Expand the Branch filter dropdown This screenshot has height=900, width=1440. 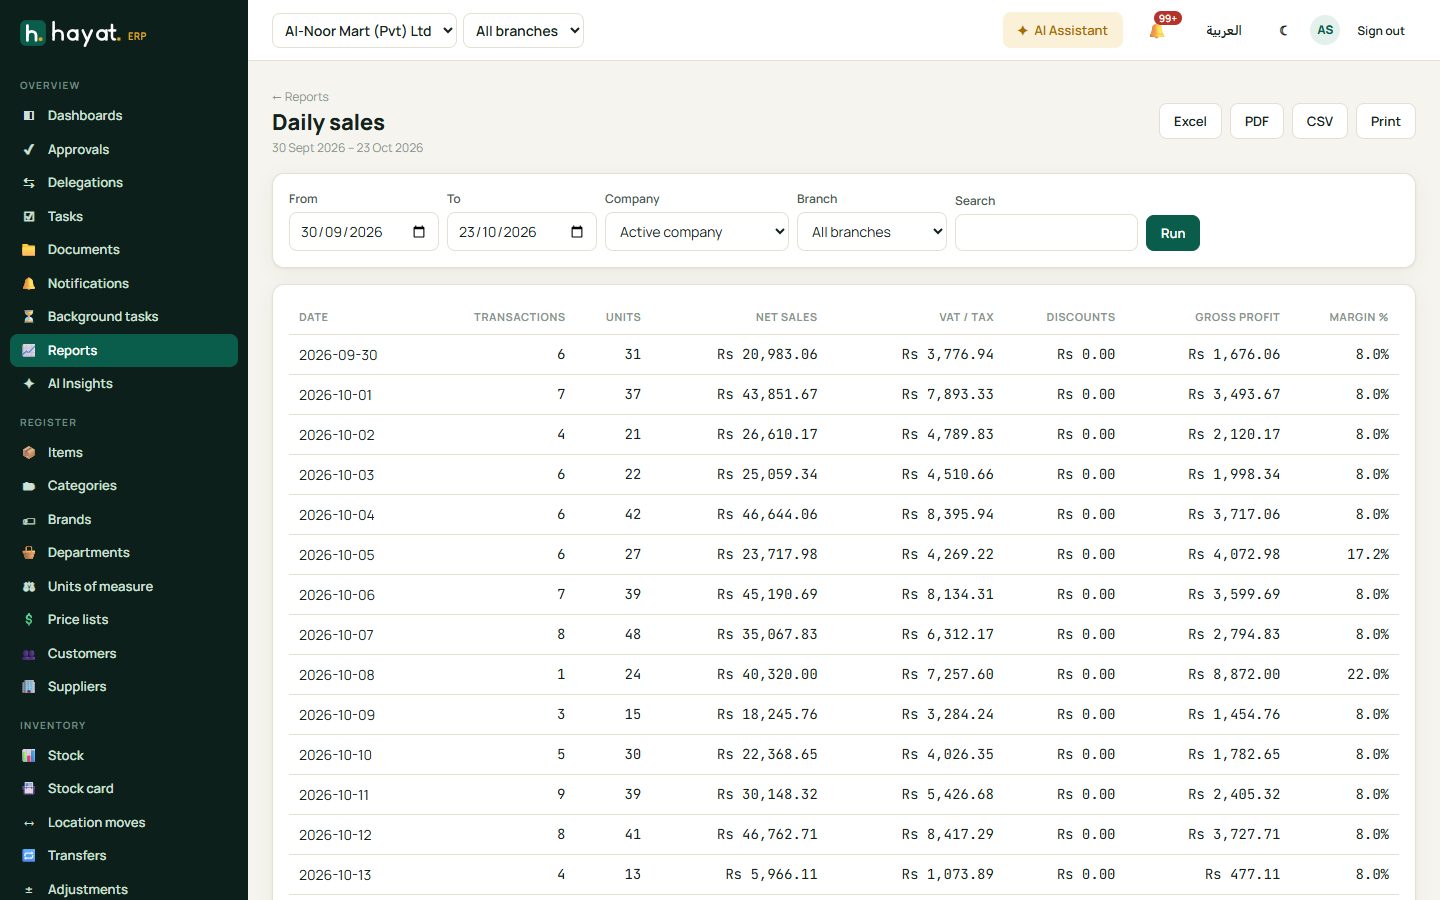[x=872, y=232]
